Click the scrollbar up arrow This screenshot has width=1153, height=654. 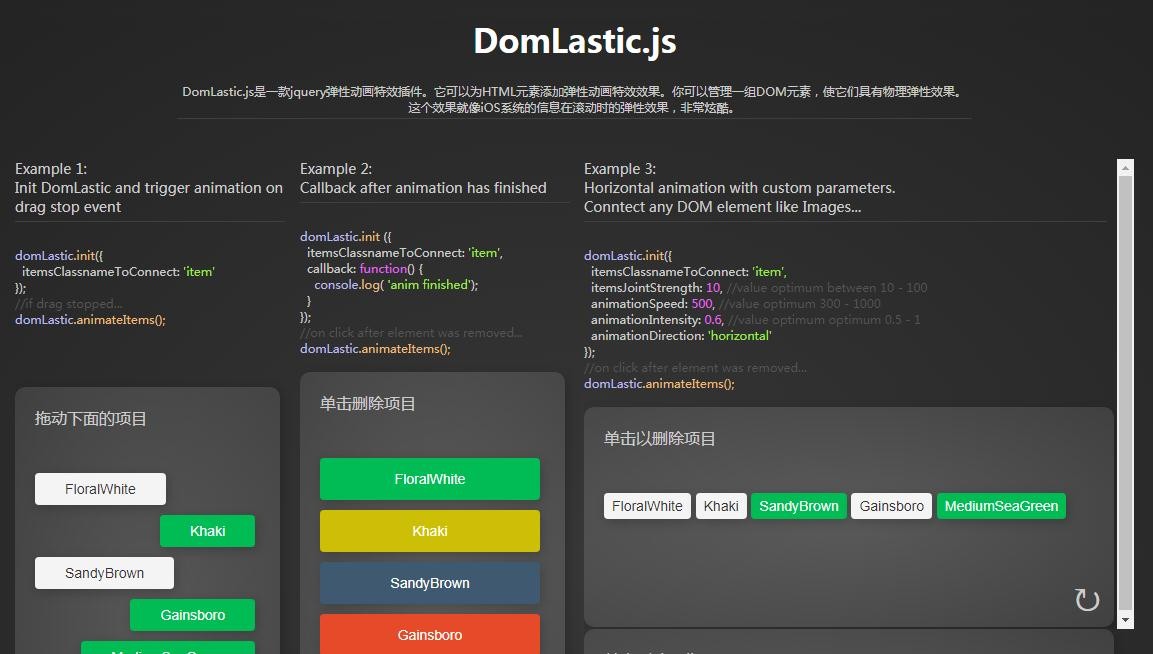click(x=1124, y=167)
